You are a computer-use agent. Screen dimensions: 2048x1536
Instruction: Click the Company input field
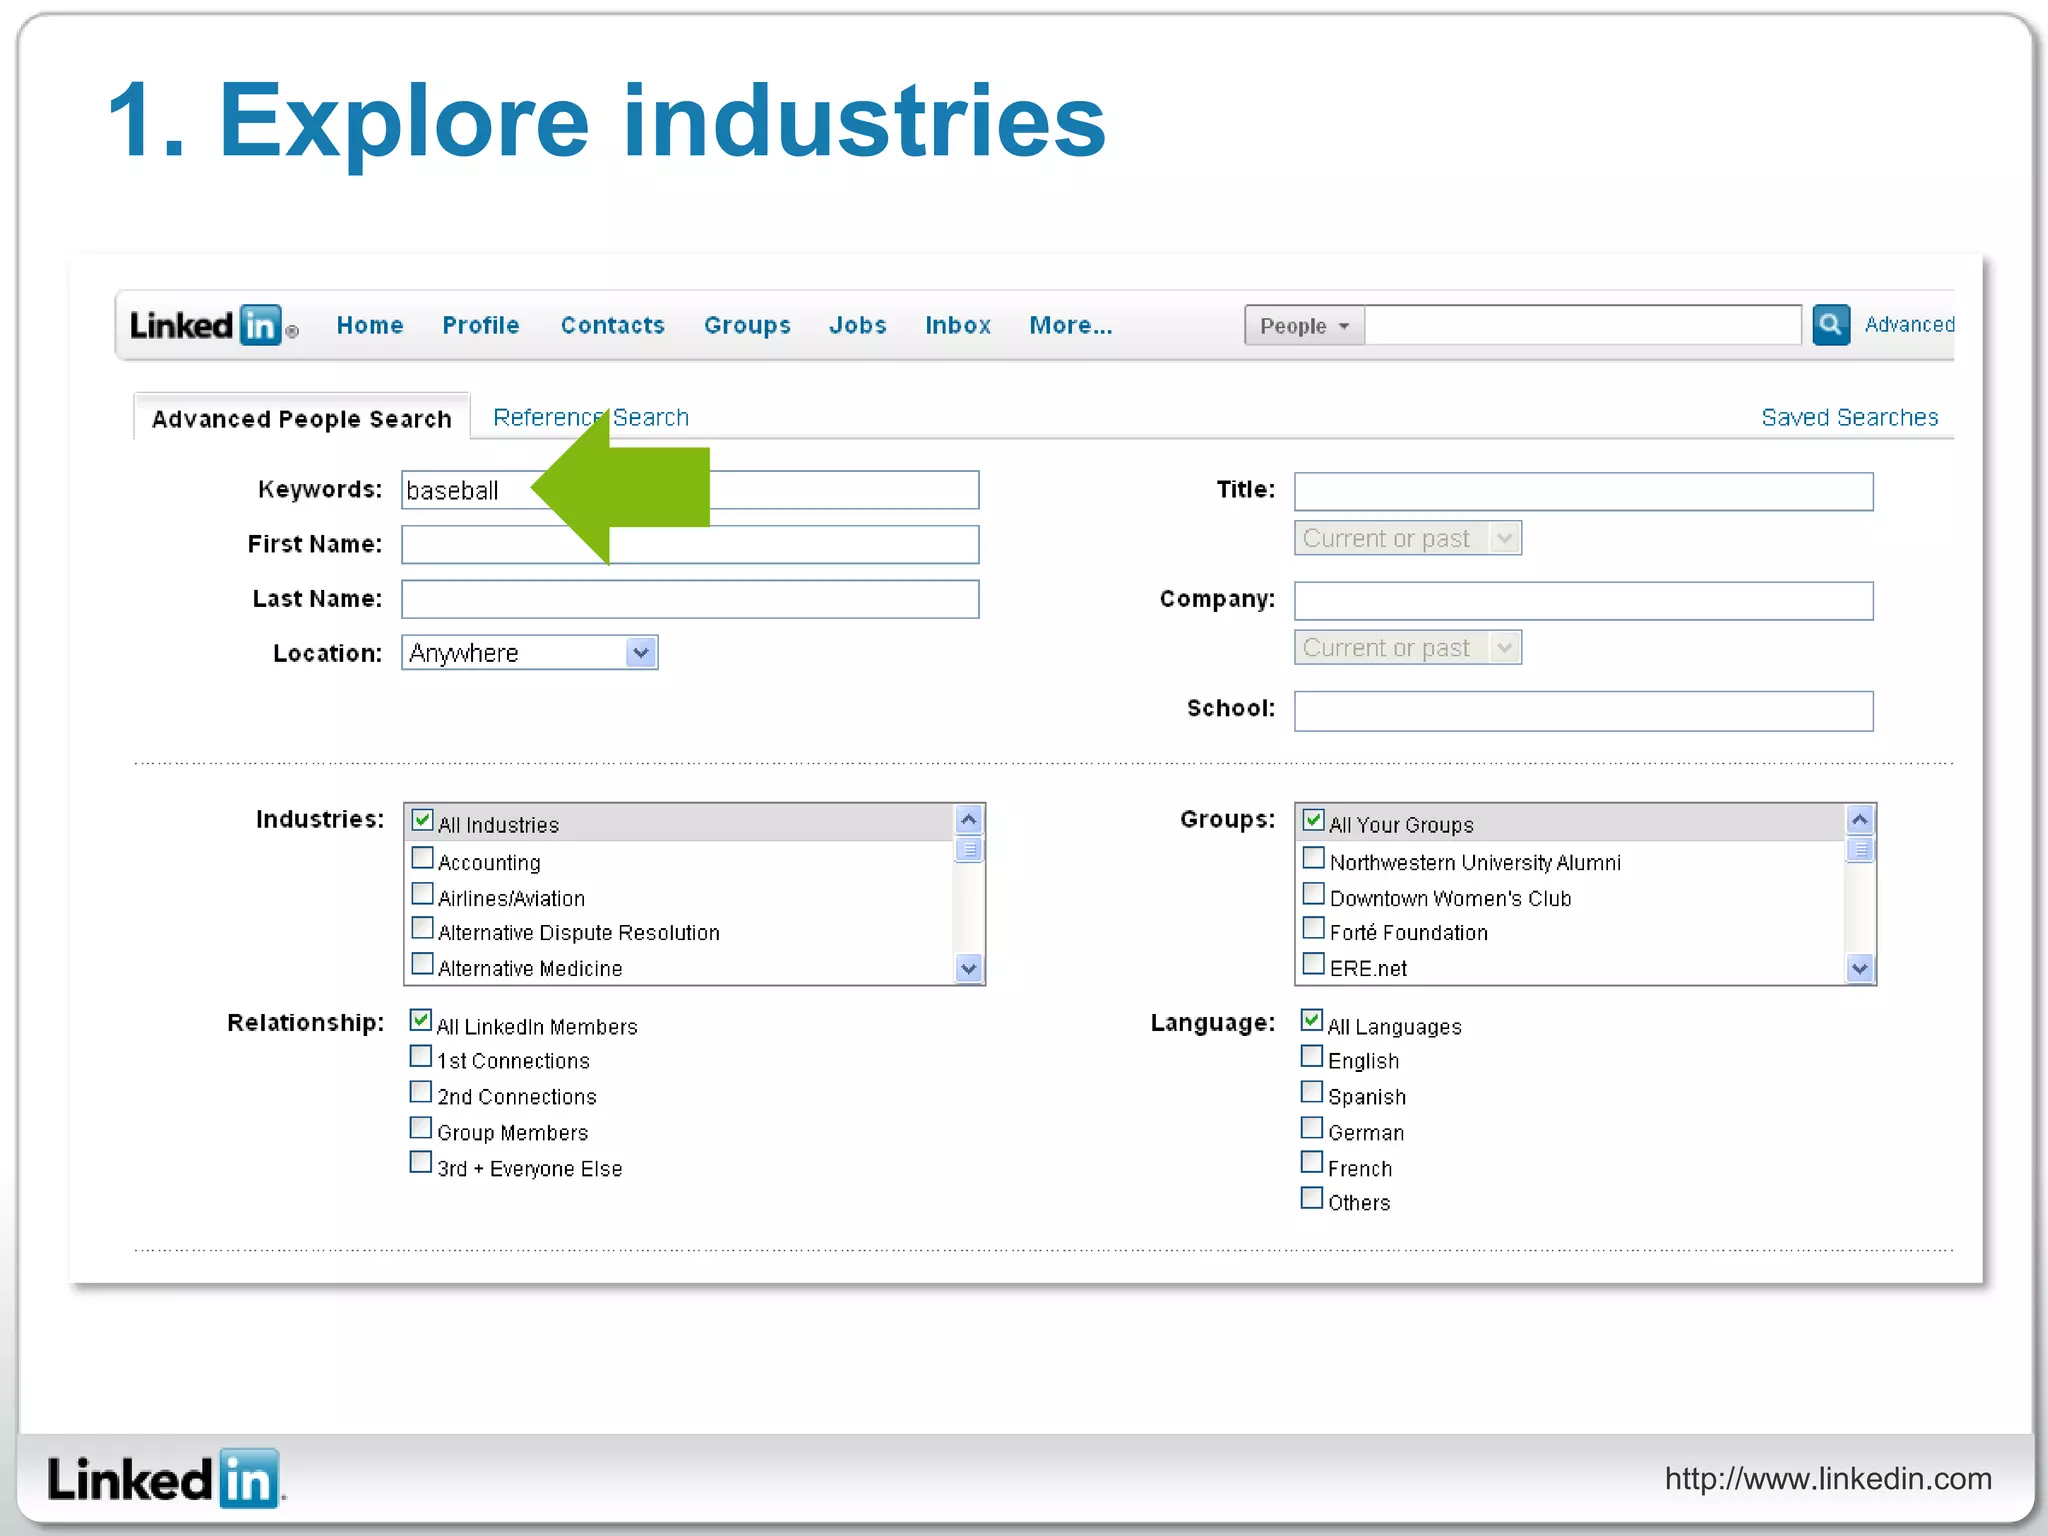pos(1583,601)
